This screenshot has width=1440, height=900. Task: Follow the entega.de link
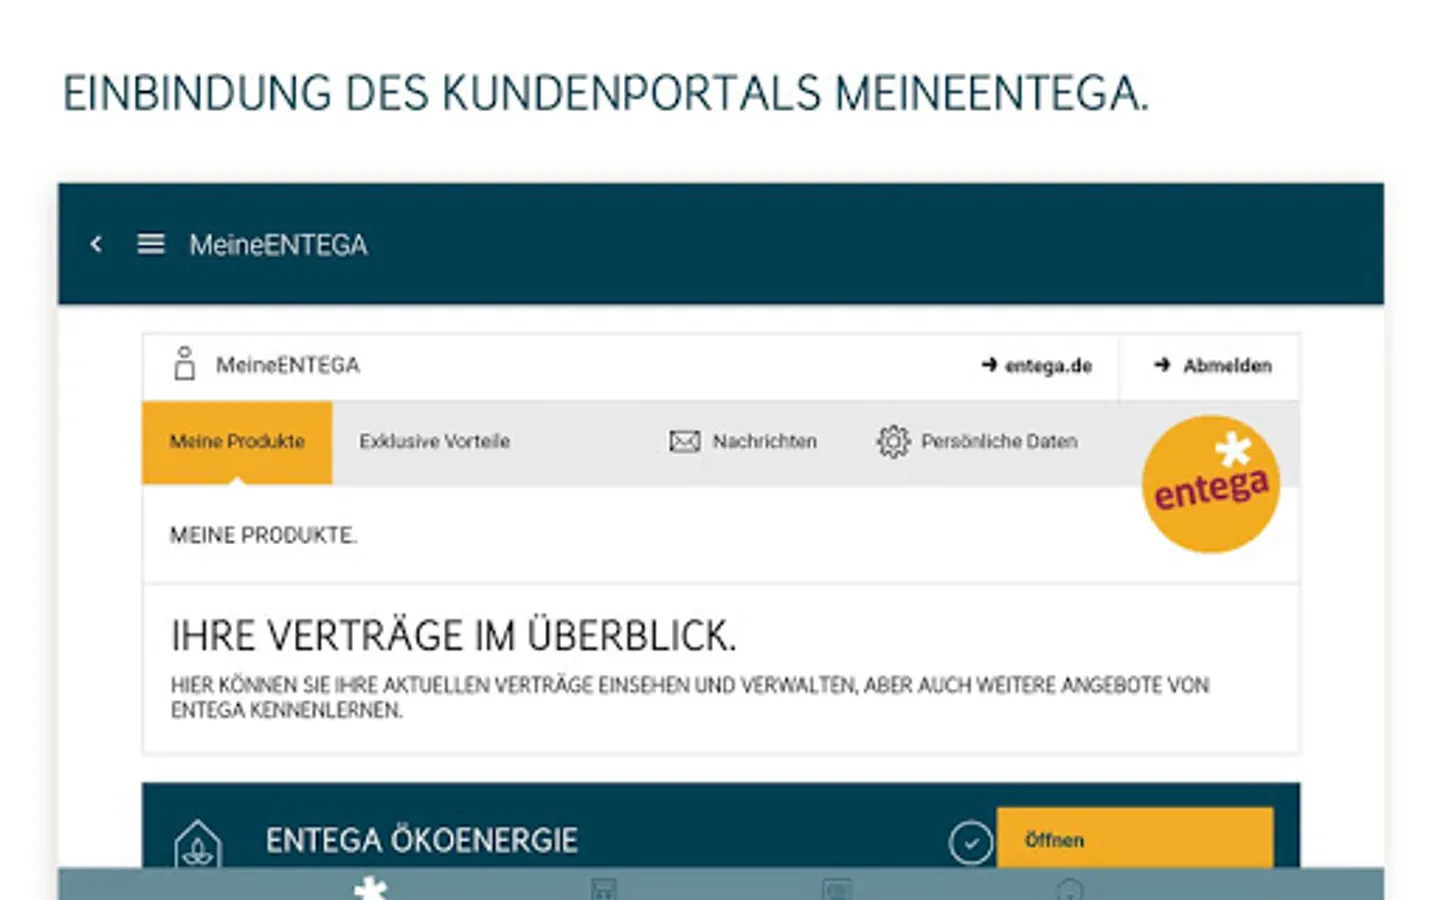(1037, 366)
